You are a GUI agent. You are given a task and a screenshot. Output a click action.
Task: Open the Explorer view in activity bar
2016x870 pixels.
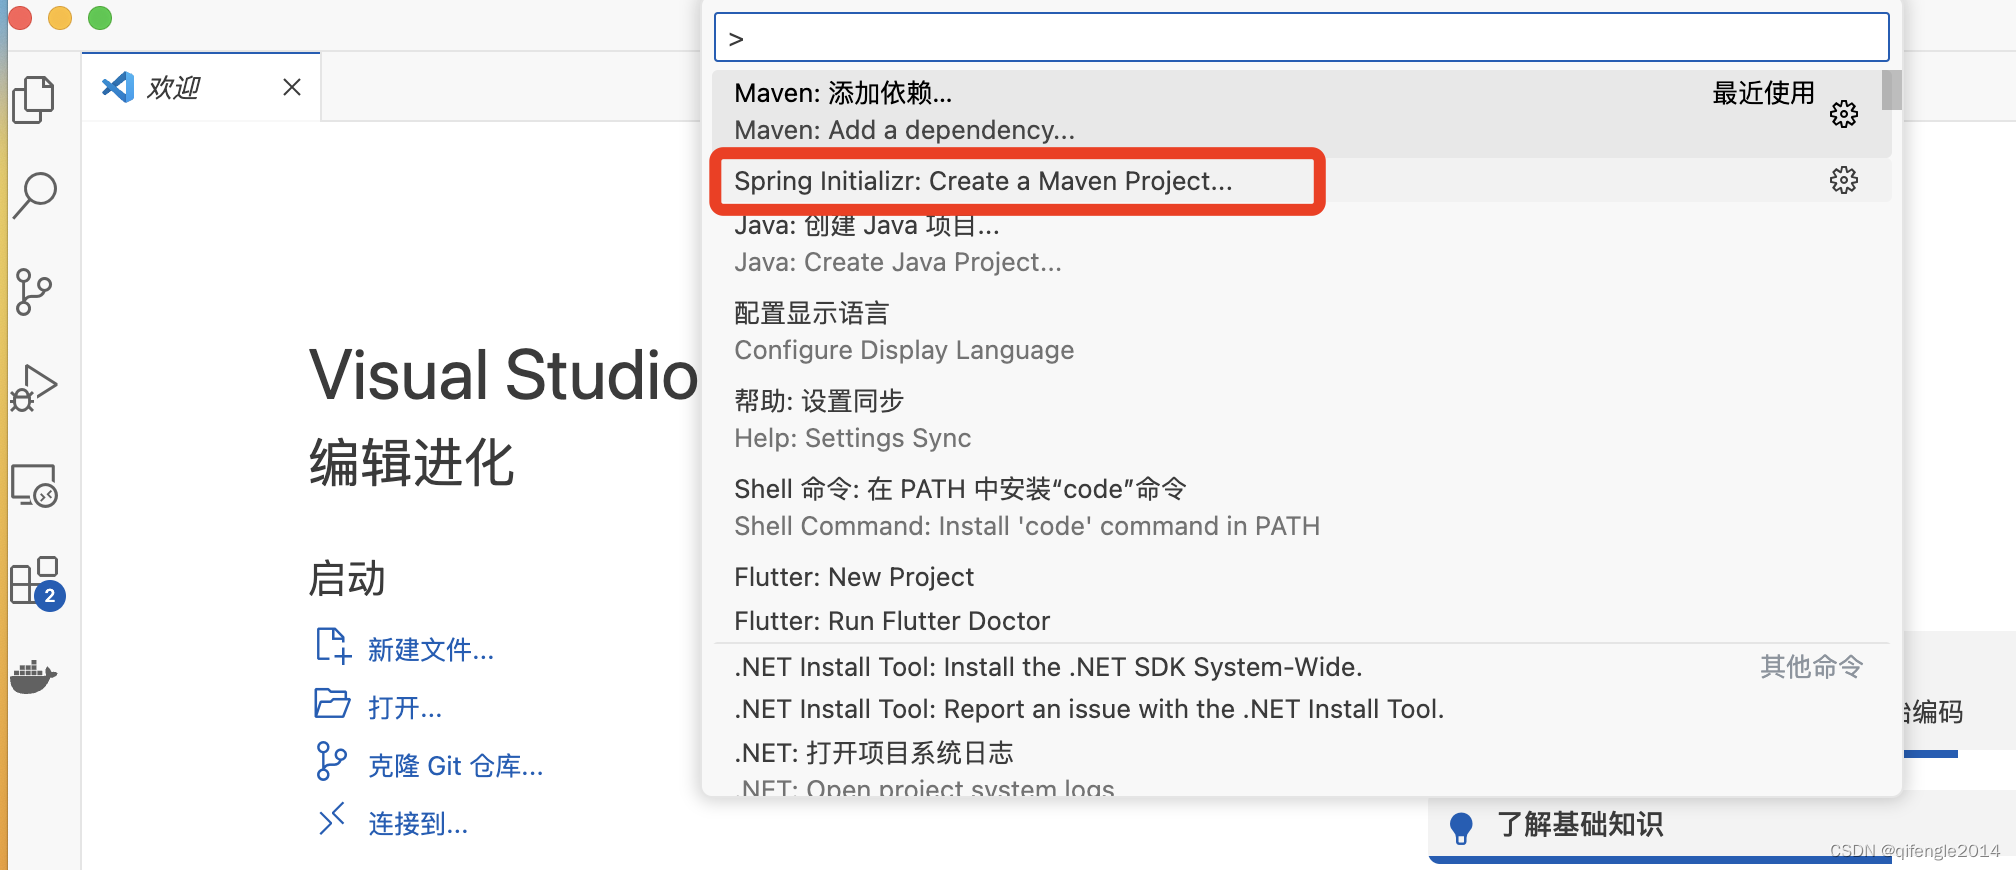[34, 99]
